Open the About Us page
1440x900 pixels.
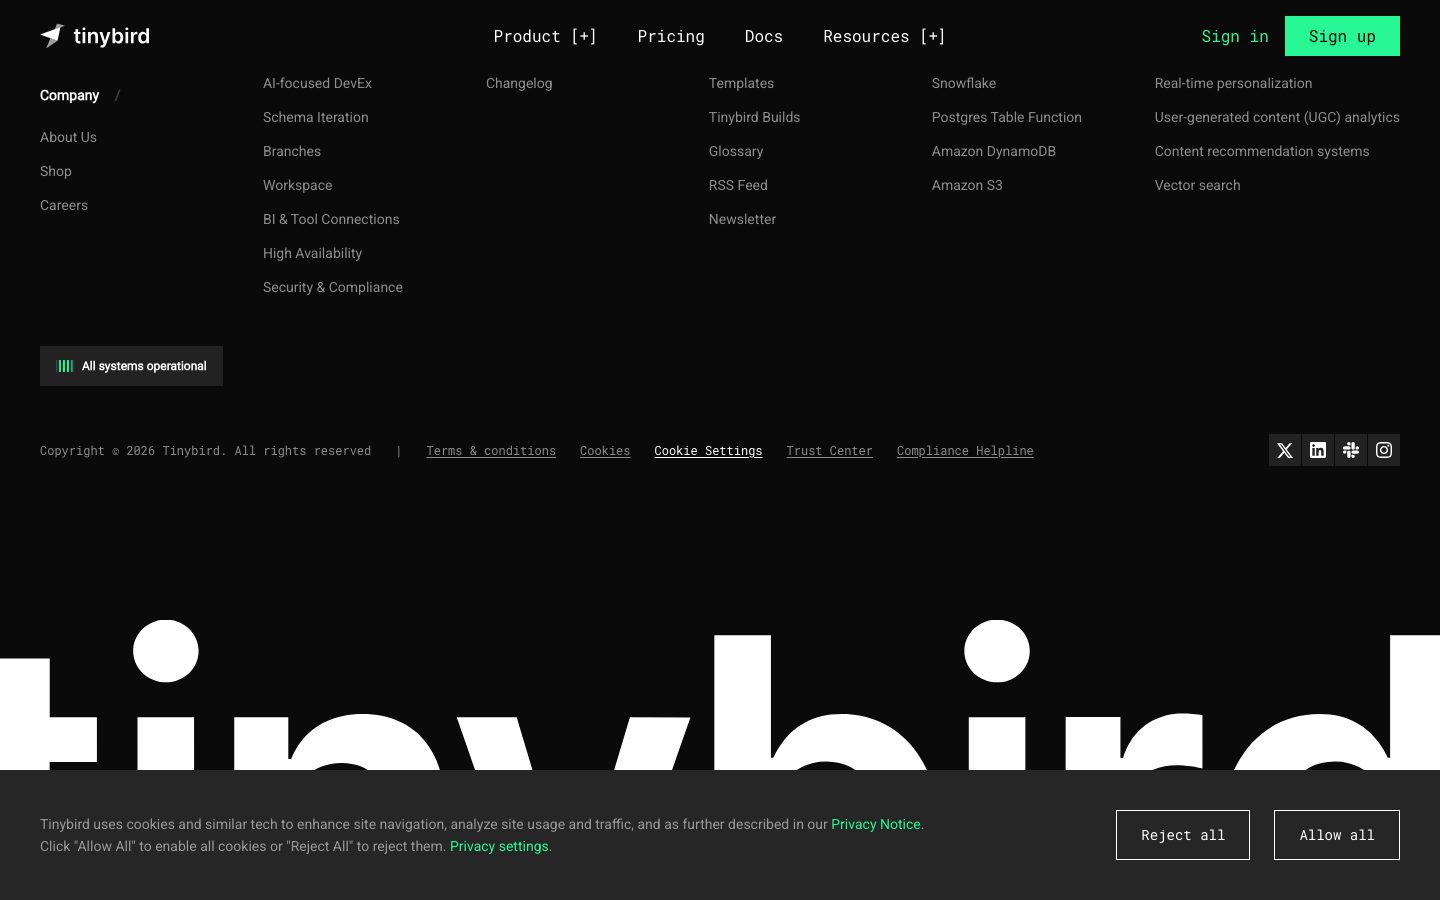pos(68,137)
